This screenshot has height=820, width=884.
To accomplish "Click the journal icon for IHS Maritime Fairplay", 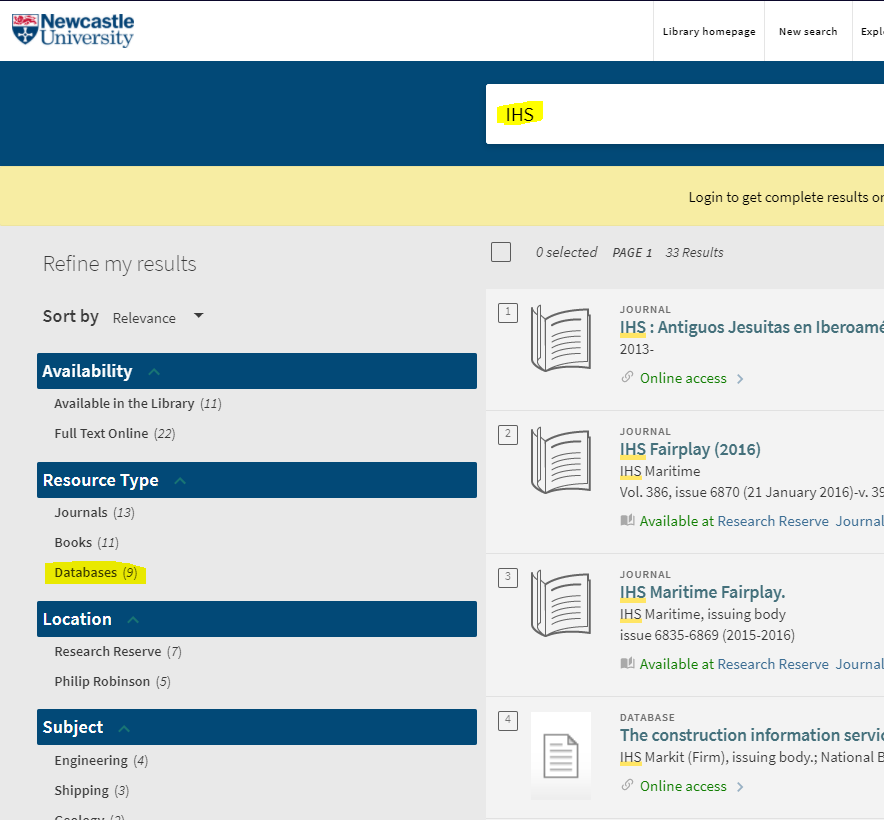I will 560,604.
